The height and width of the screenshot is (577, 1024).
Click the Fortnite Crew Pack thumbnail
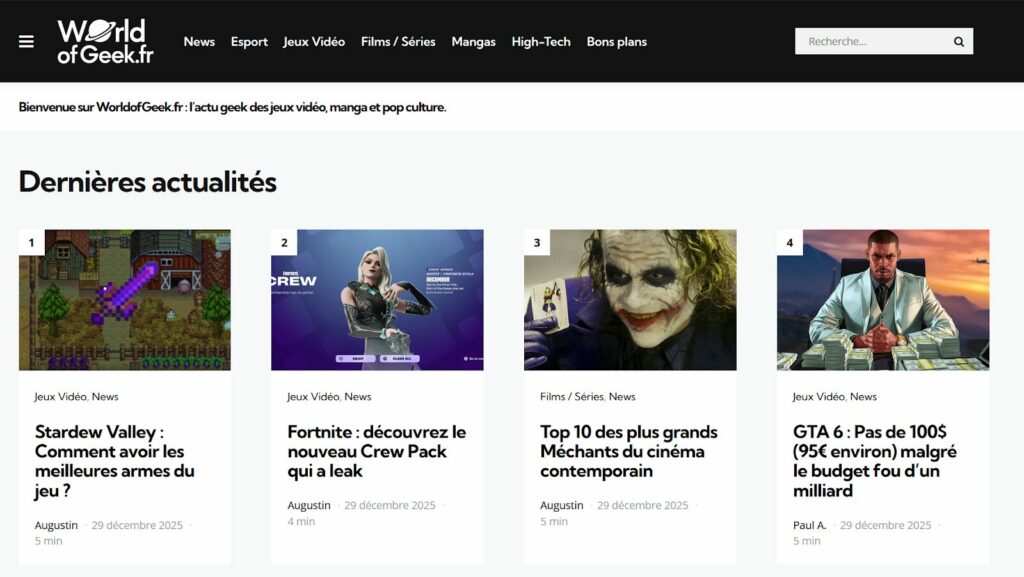click(377, 300)
